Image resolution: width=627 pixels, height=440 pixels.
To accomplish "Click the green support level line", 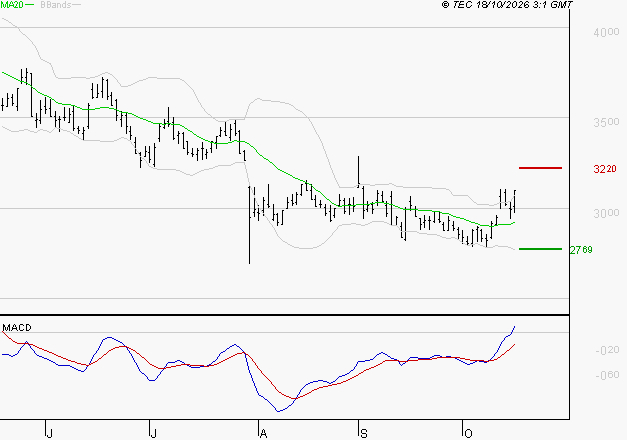I will pos(540,249).
